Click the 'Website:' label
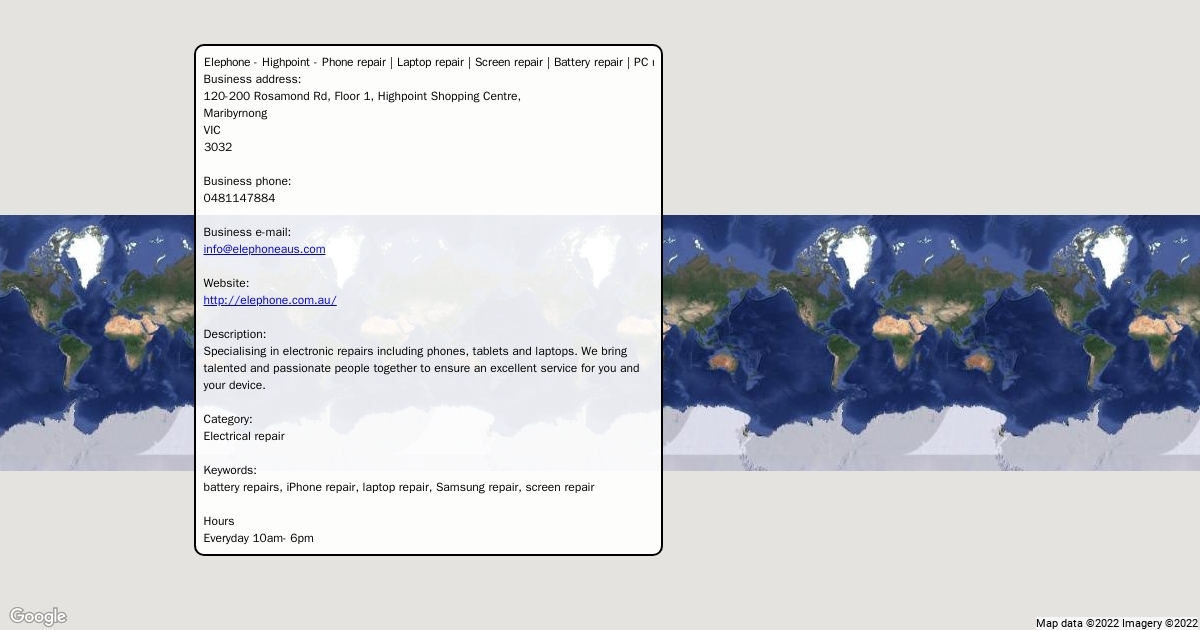1200x630 pixels. [x=226, y=283]
